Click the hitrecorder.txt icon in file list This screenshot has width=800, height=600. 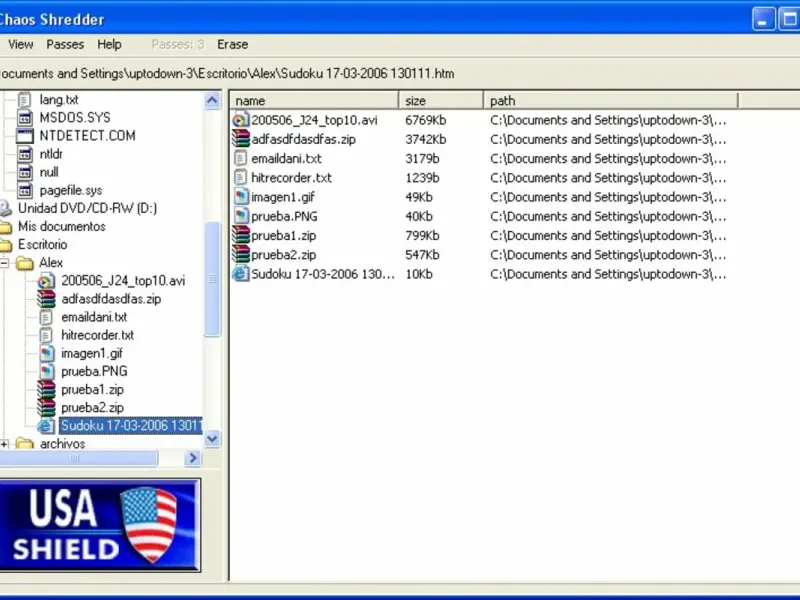click(240, 178)
